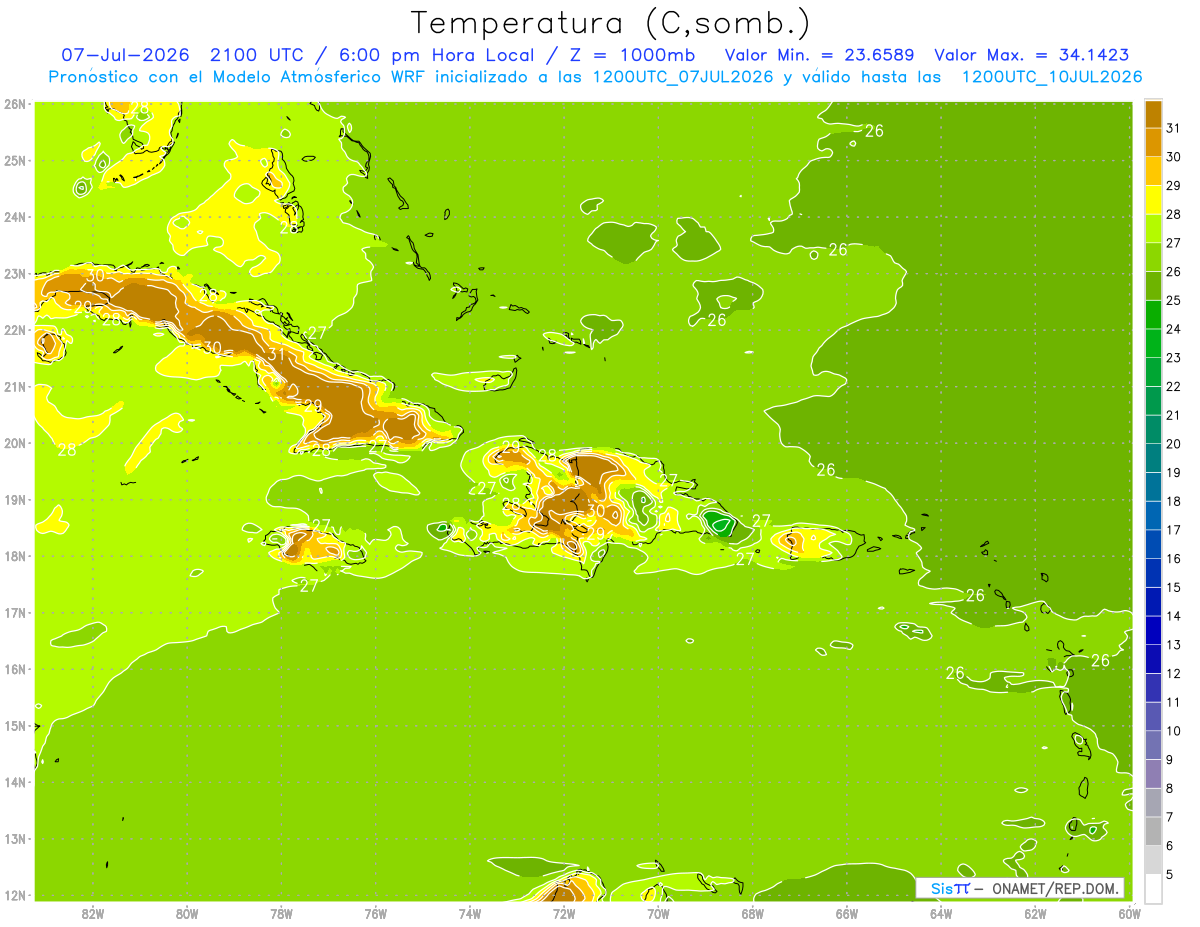Select gray swatch between 6 and 7
This screenshot has width=1200, height=927.
coord(1153,831)
